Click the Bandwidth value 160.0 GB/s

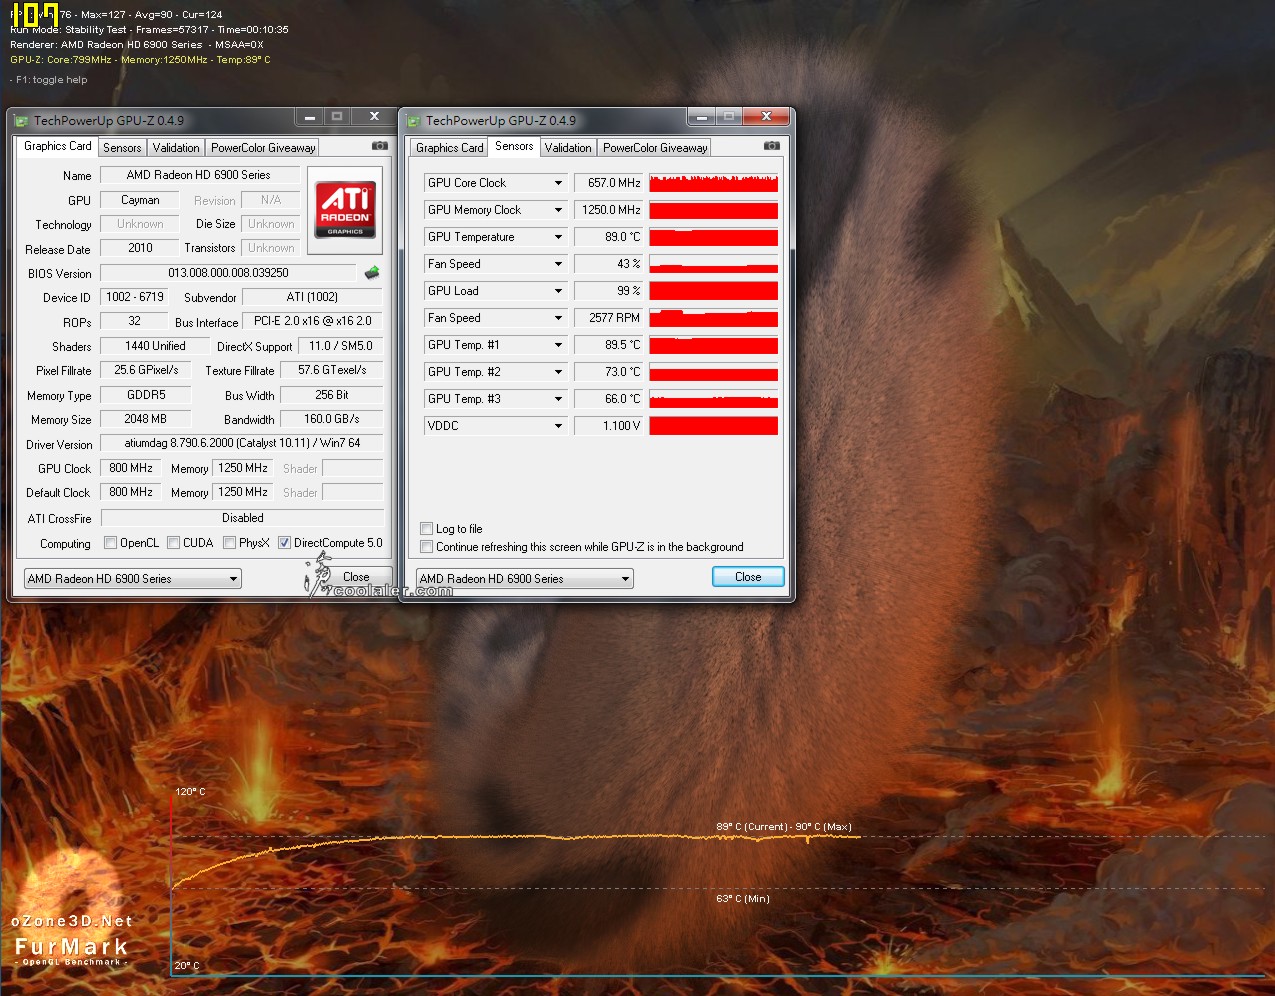pyautogui.click(x=332, y=419)
